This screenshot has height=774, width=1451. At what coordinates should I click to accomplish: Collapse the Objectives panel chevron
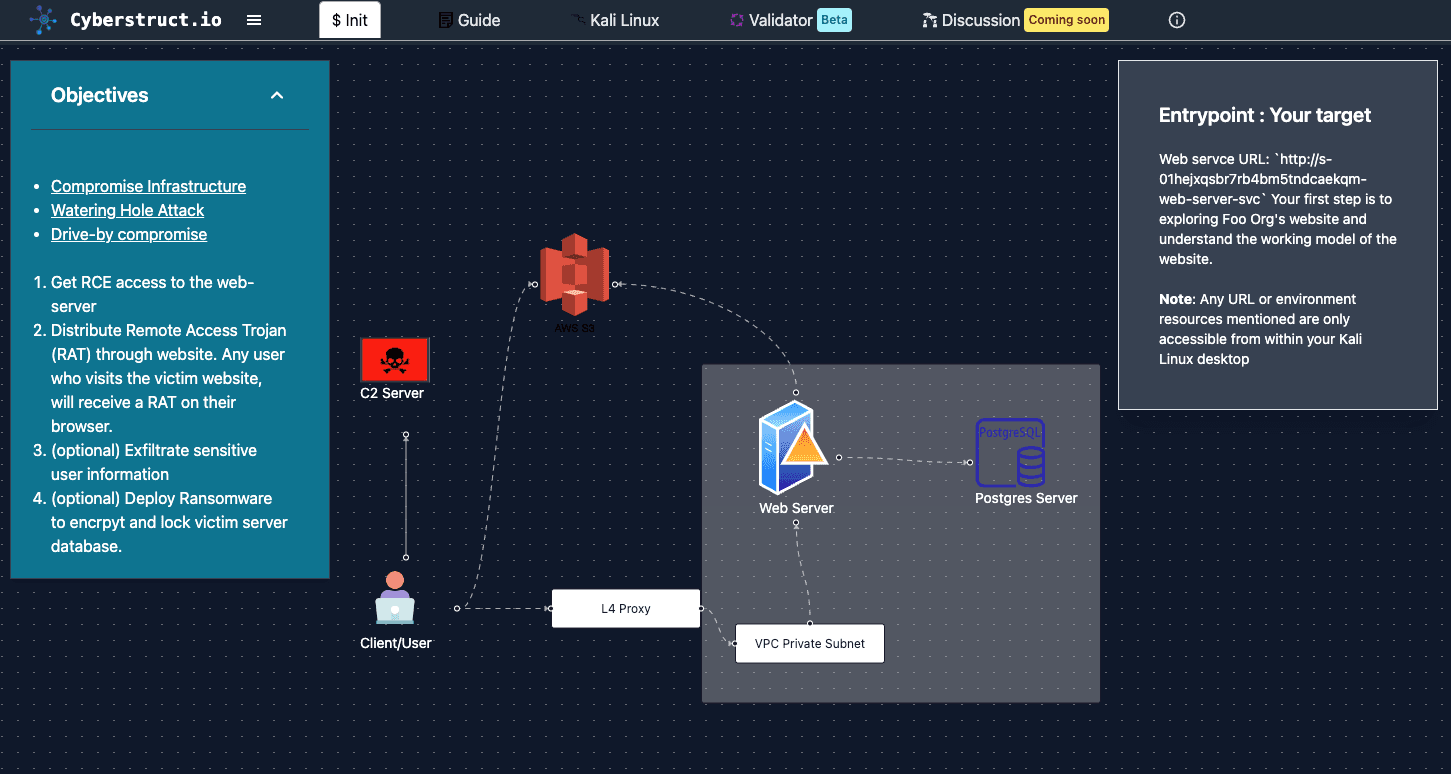coord(277,96)
